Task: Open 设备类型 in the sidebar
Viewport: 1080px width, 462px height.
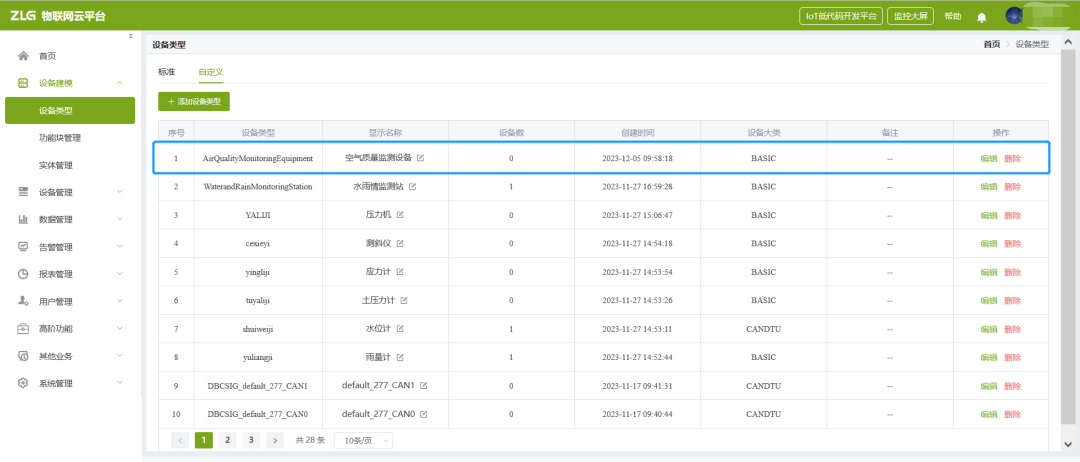Action: coord(70,110)
